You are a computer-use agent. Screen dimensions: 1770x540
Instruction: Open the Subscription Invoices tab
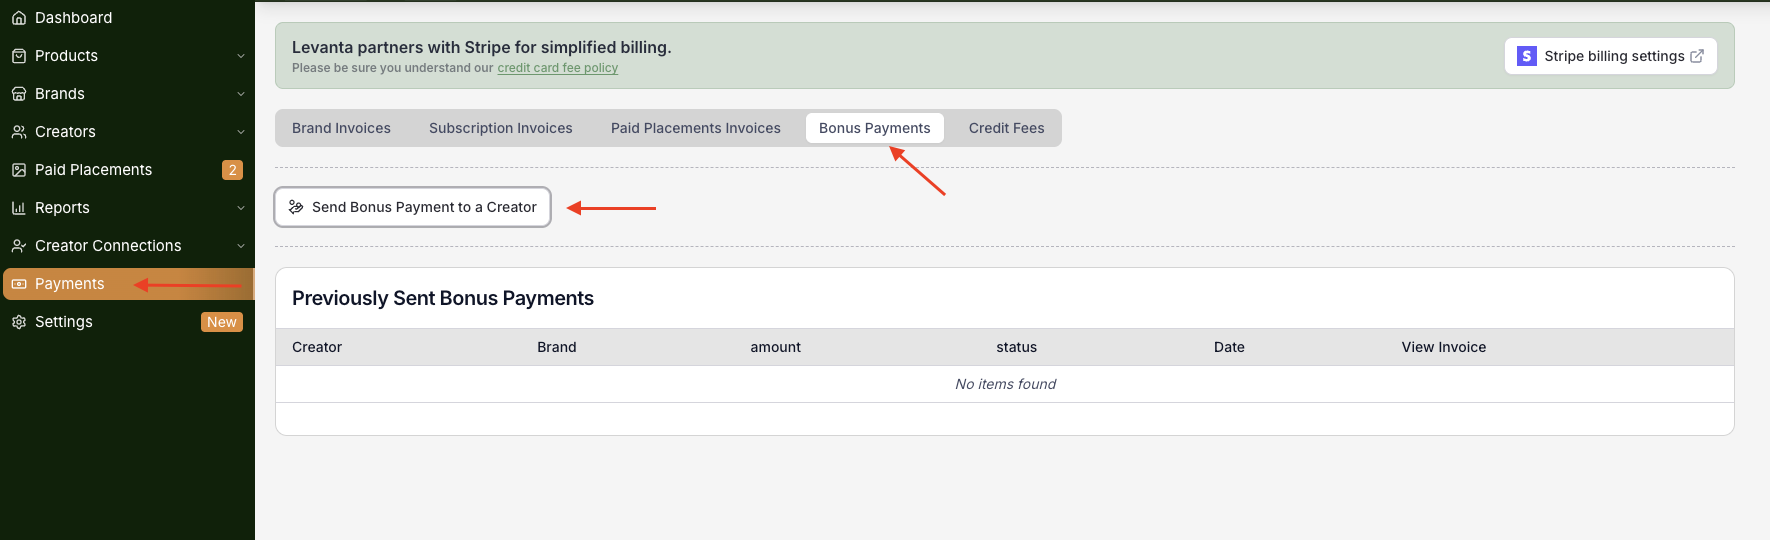[x=500, y=128]
